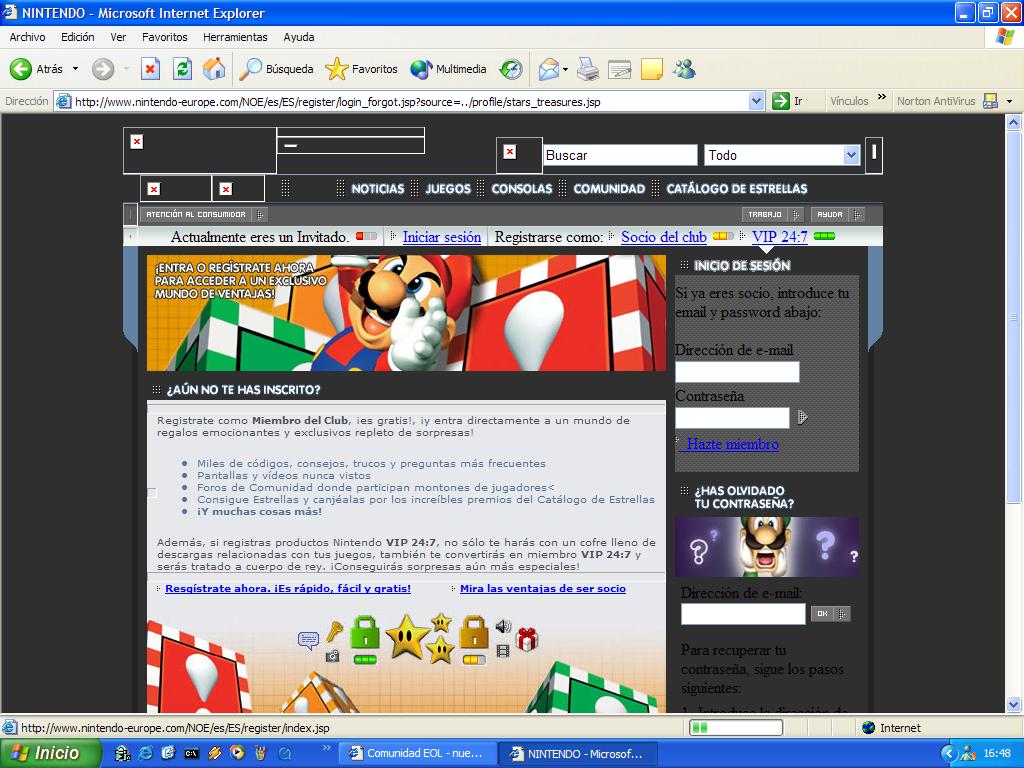Image resolution: width=1024 pixels, height=768 pixels.
Task: Open the Atrás history dropdown arrow
Action: (75, 69)
